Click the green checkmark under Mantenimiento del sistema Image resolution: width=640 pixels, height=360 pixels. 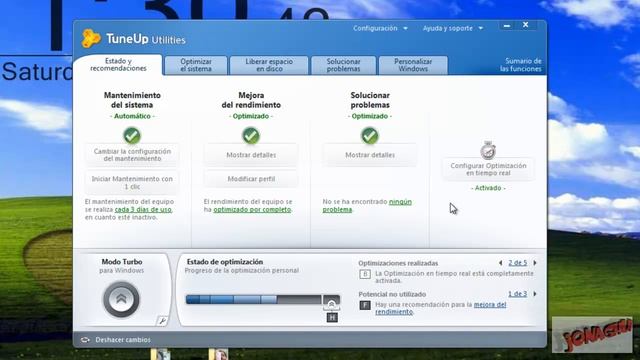point(132,136)
